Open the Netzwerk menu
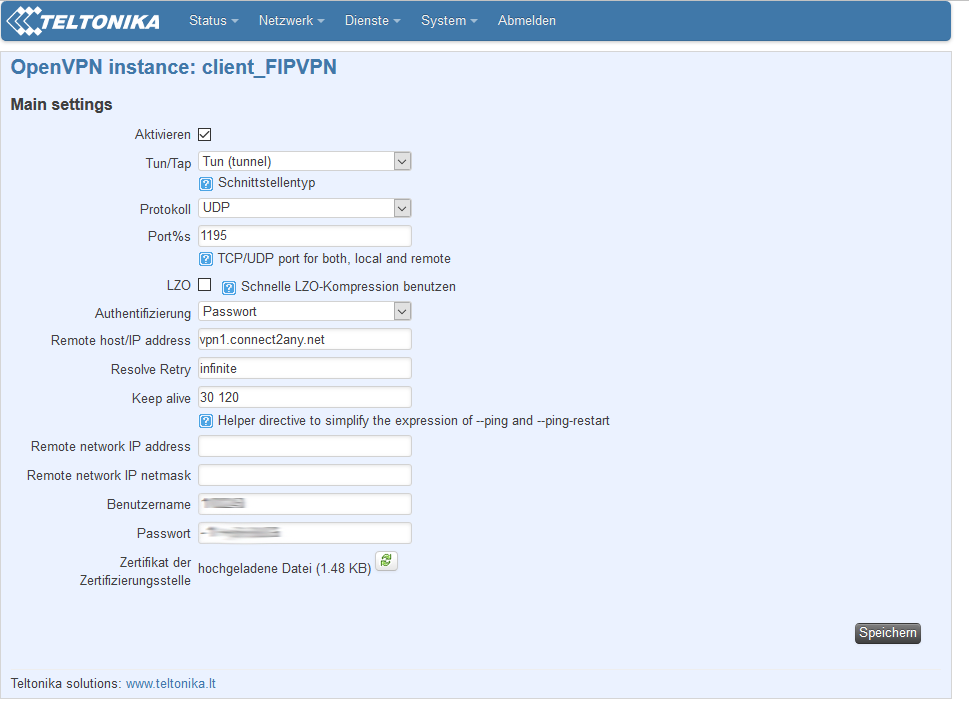Screen dimensions: 969x724 [291, 21]
